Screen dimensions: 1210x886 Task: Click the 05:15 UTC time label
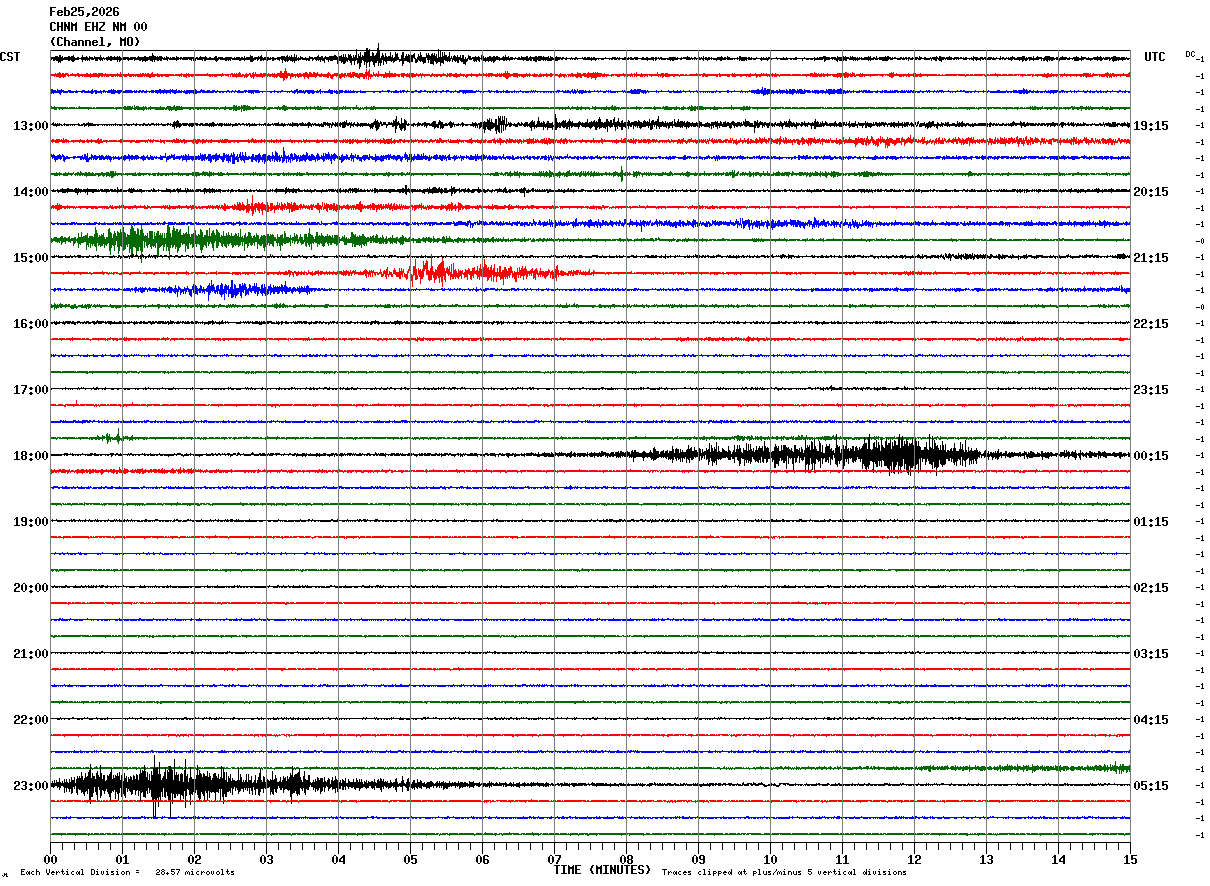click(1151, 786)
